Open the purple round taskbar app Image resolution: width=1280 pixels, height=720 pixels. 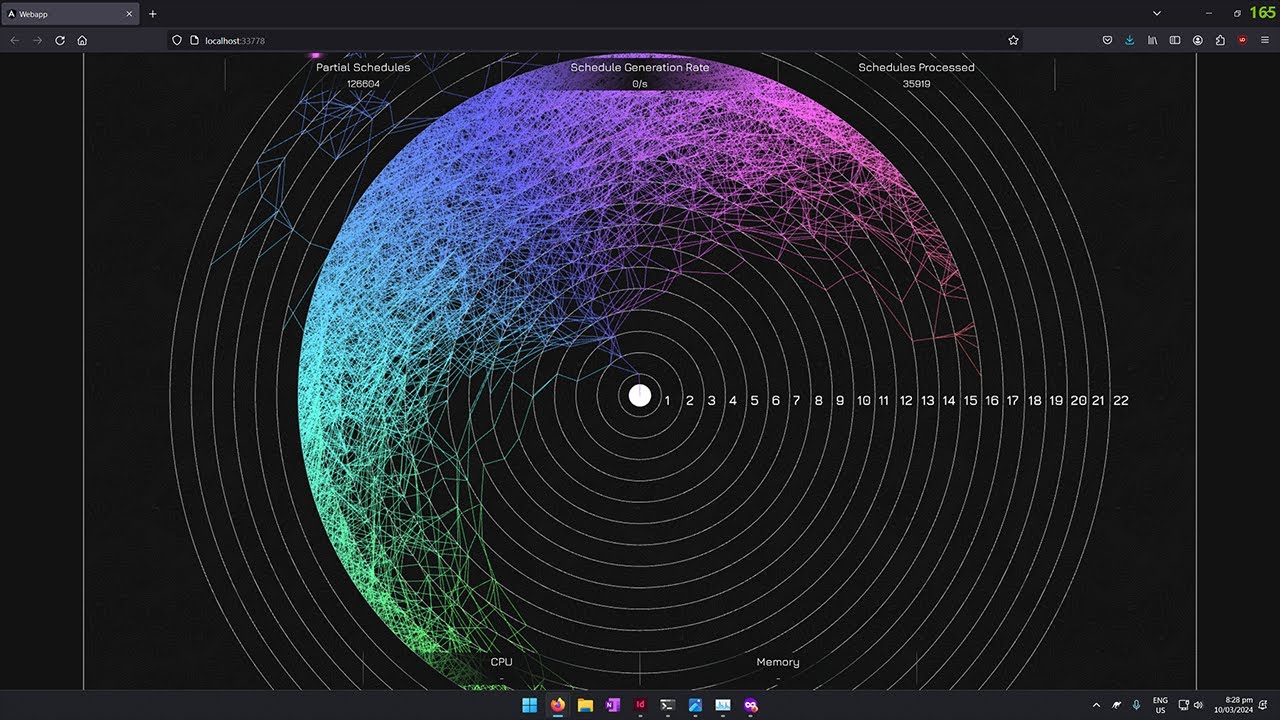click(750, 705)
